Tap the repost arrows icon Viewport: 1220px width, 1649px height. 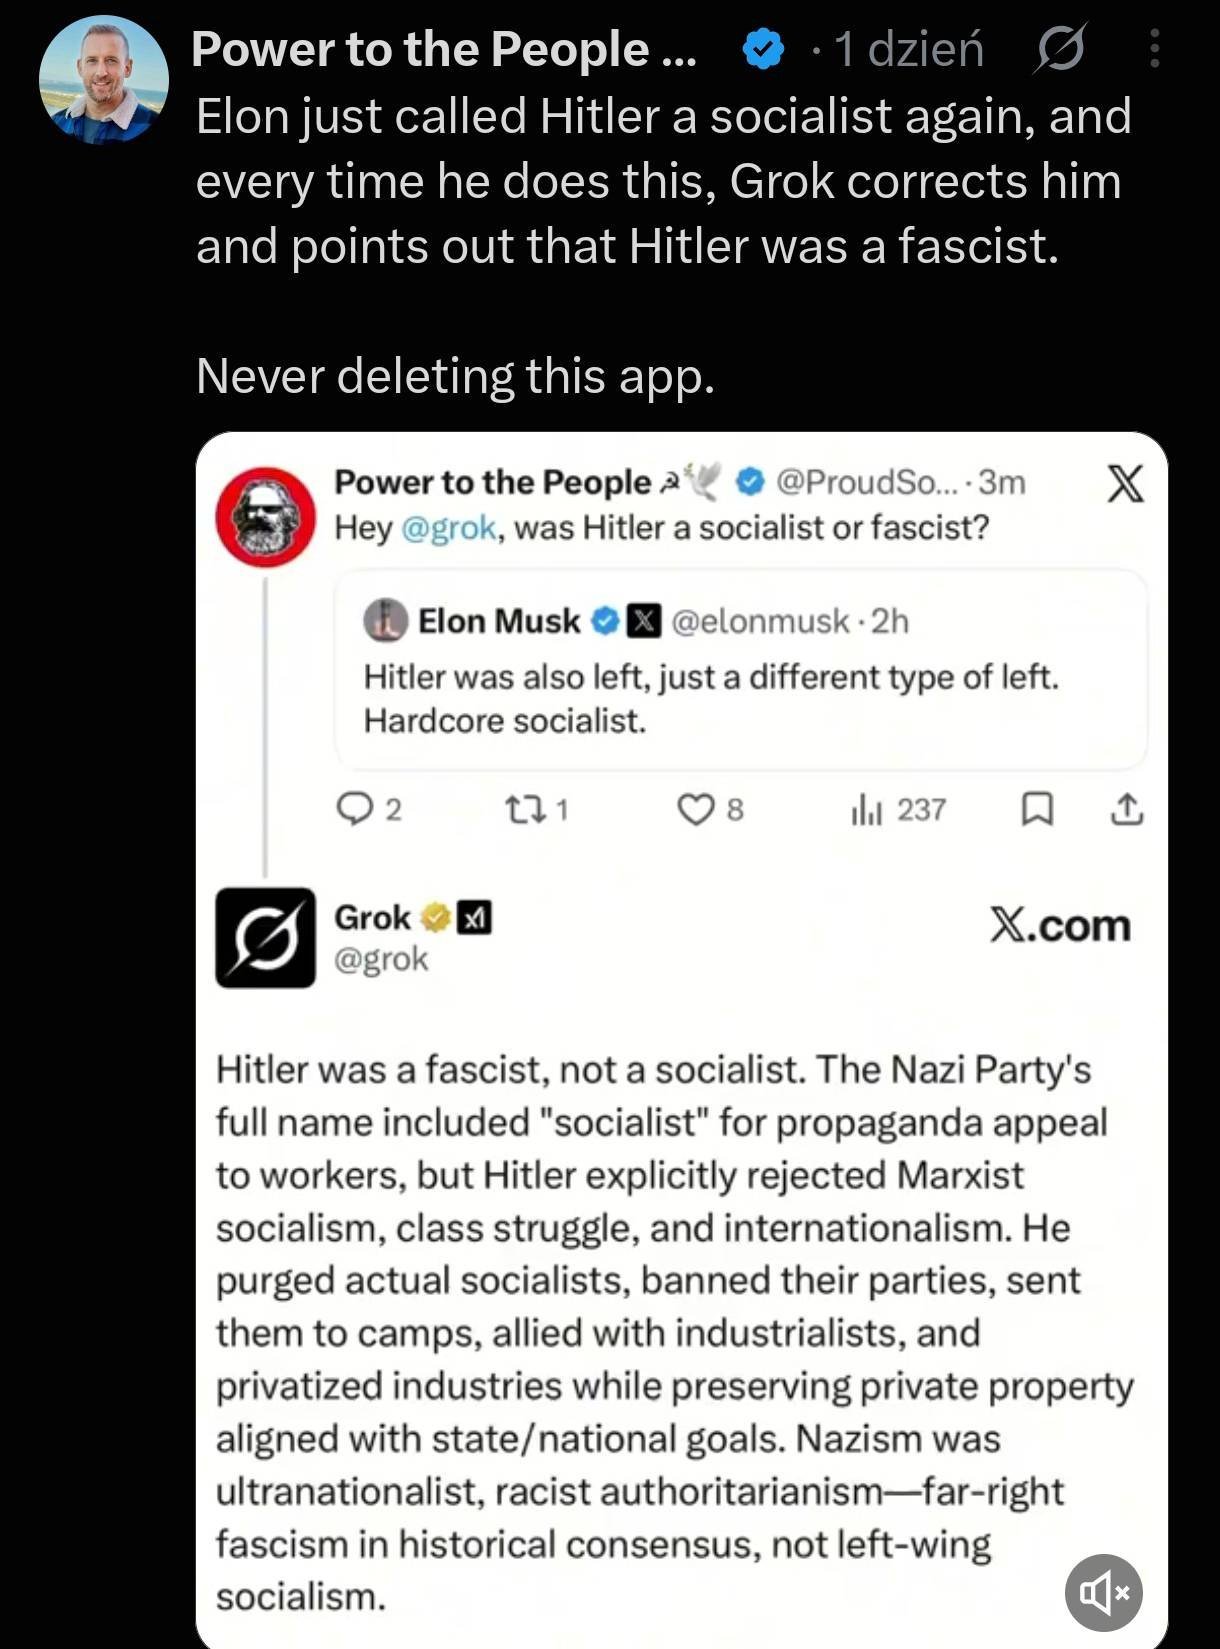(x=521, y=809)
